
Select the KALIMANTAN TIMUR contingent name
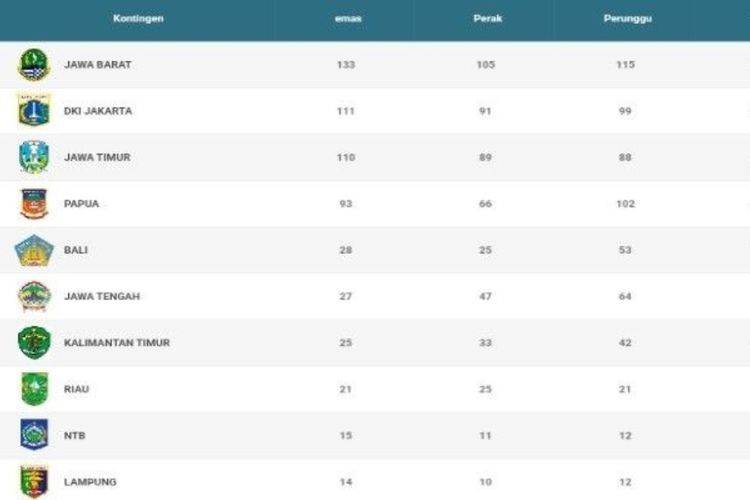tap(117, 343)
